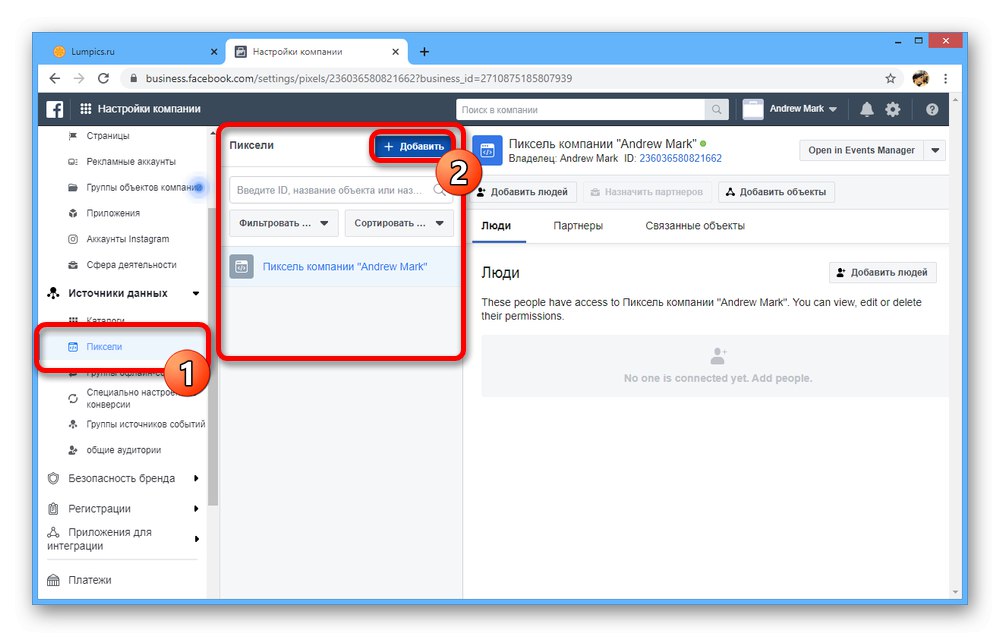Click the business page thumbnail icon

point(753,109)
